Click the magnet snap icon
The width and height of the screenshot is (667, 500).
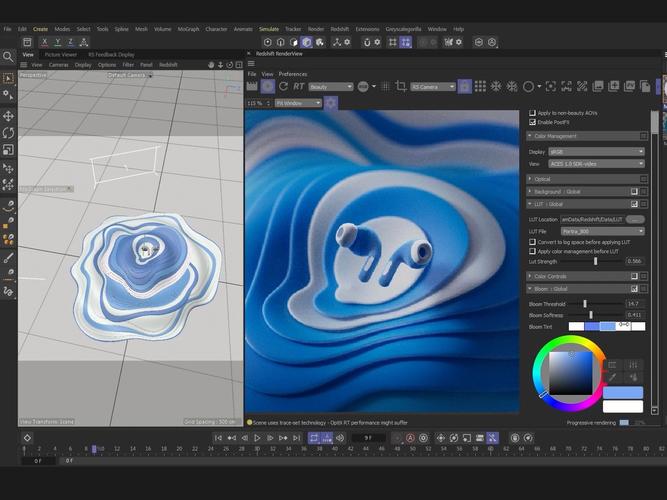coord(367,42)
